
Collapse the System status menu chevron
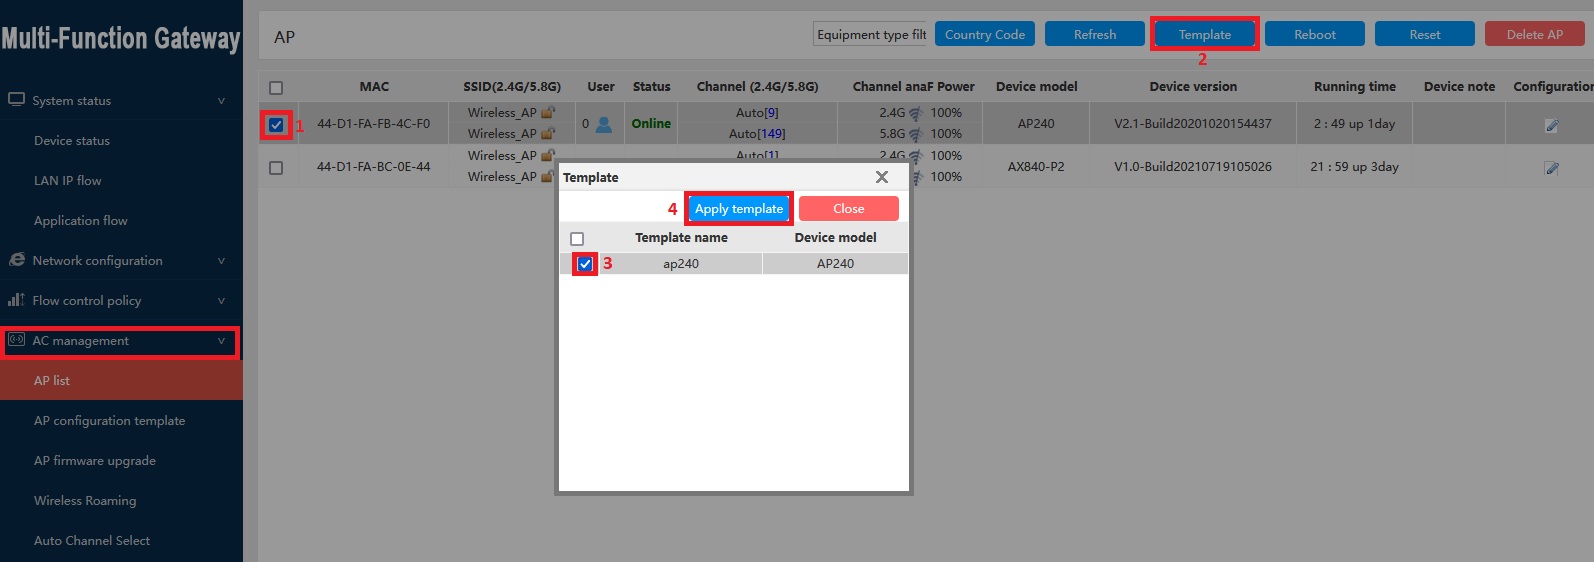click(x=221, y=101)
